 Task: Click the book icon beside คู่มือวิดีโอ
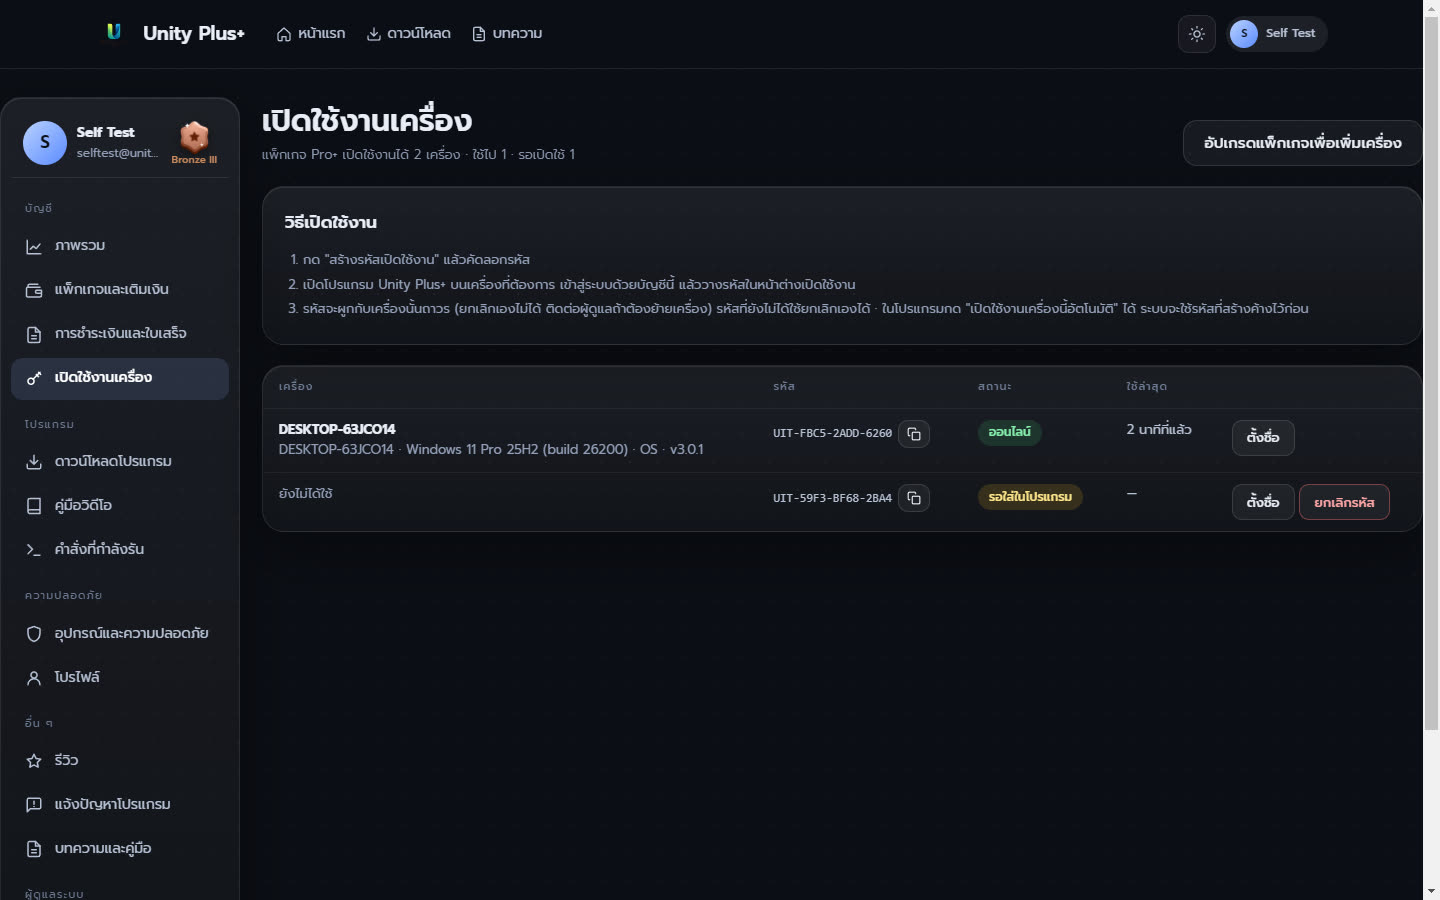pos(34,506)
